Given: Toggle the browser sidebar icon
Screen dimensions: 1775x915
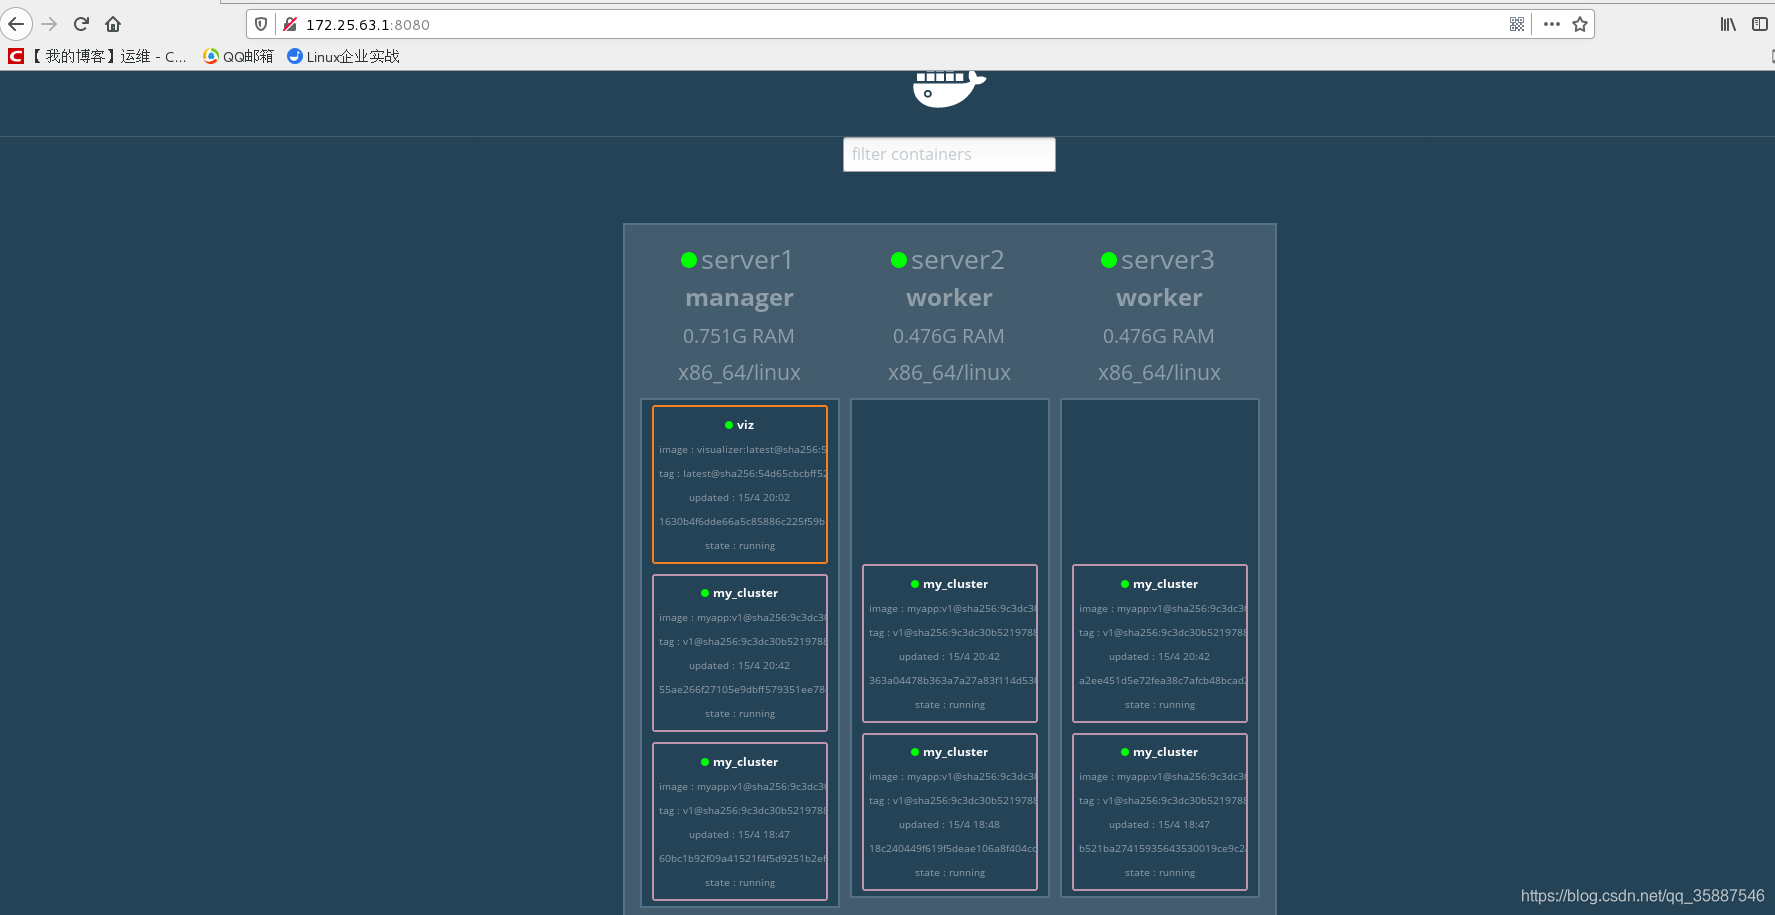Looking at the screenshot, I should (1760, 24).
